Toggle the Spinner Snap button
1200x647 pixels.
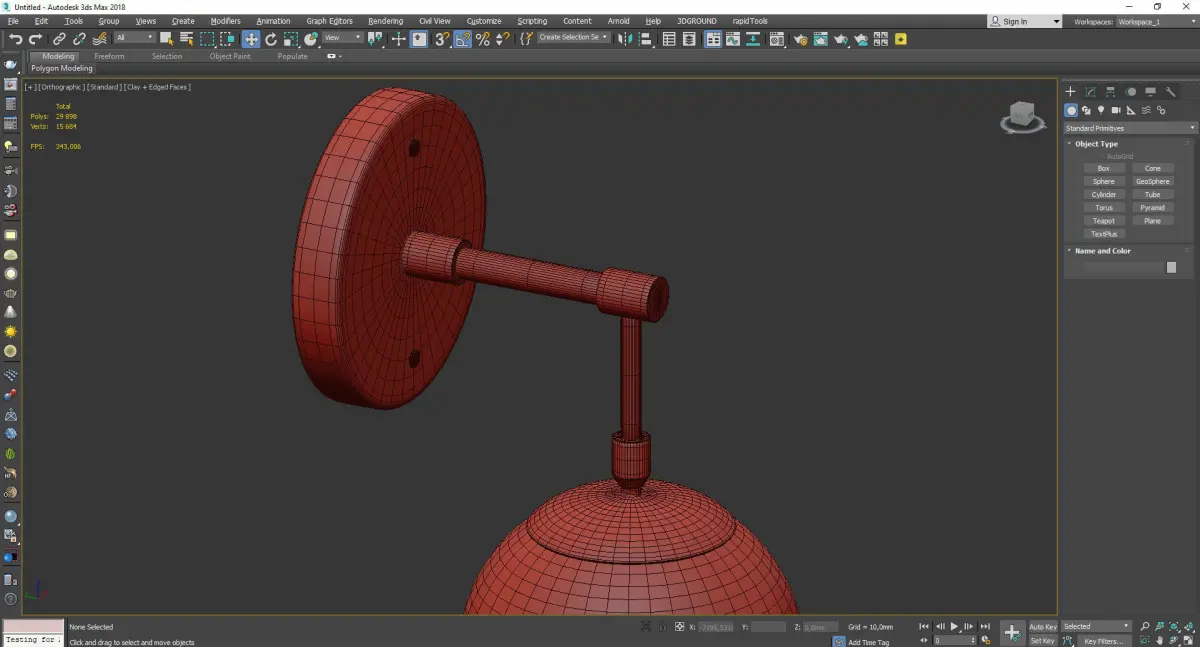pos(503,39)
